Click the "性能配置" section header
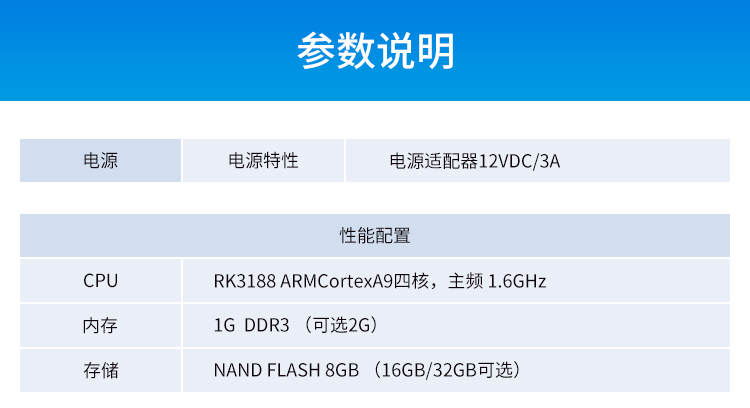Screen dimensions: 750x408 point(375,237)
